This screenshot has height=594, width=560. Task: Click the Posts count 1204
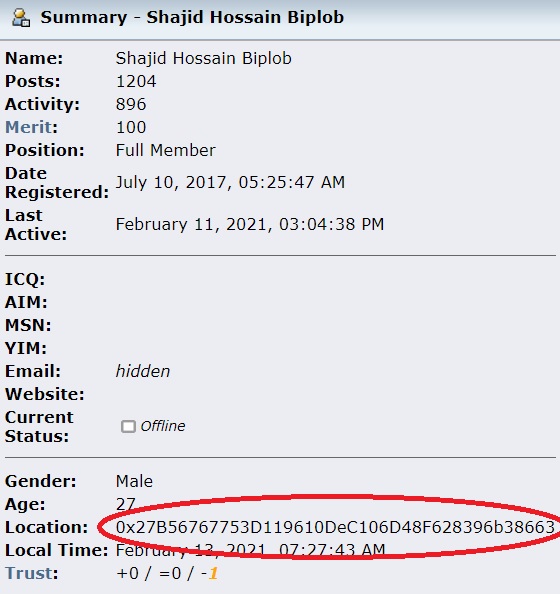(x=136, y=81)
